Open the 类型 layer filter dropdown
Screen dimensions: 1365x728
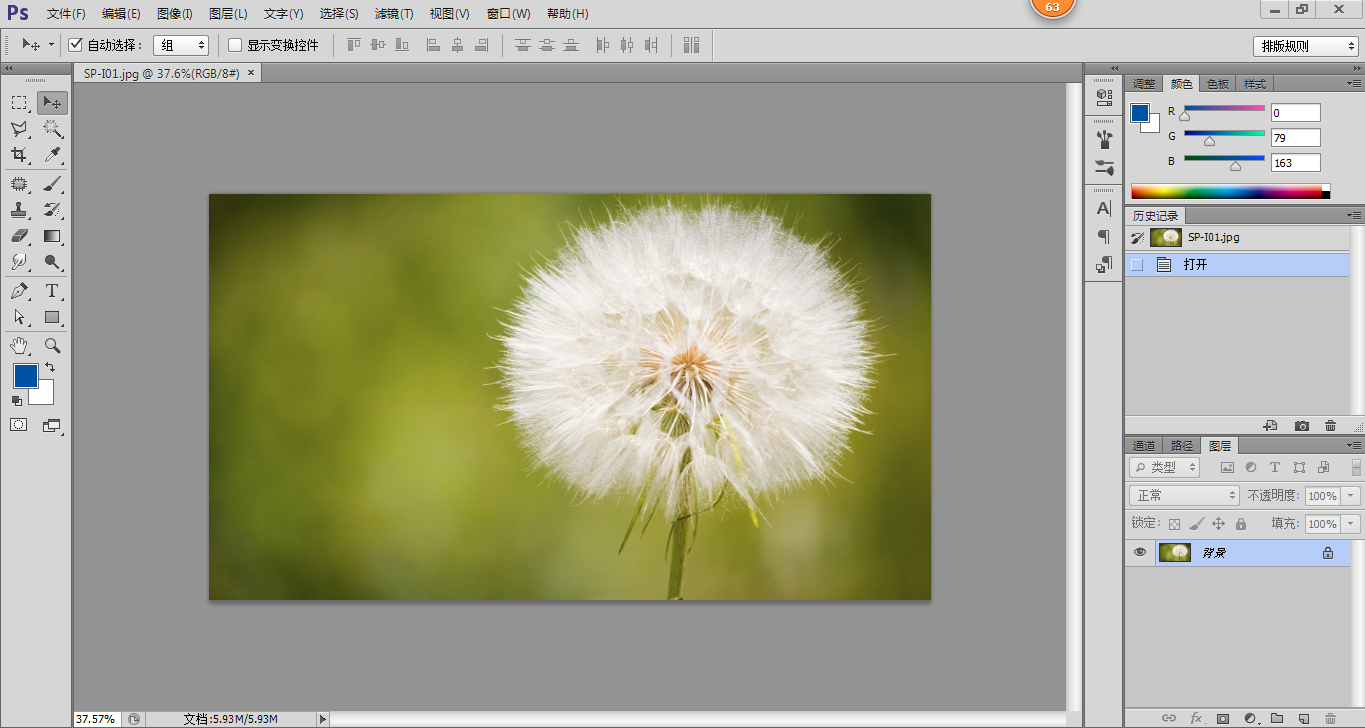[1165, 467]
